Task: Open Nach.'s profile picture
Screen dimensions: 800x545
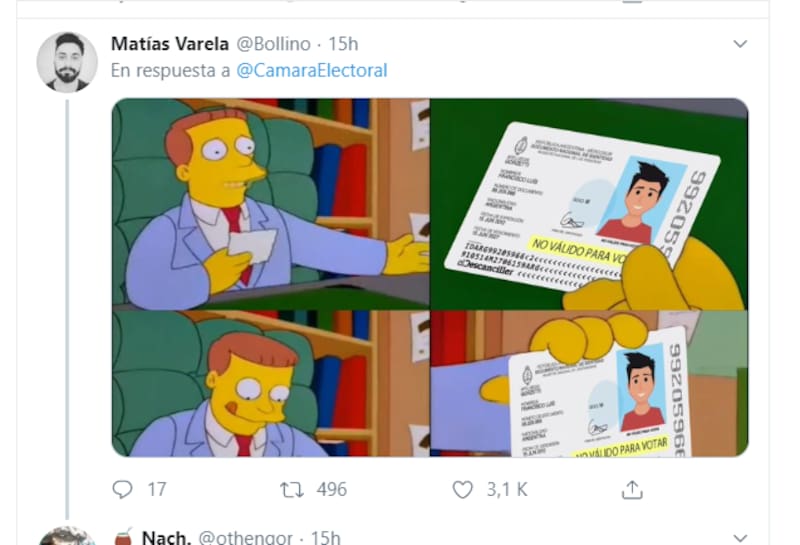Action: click(67, 536)
